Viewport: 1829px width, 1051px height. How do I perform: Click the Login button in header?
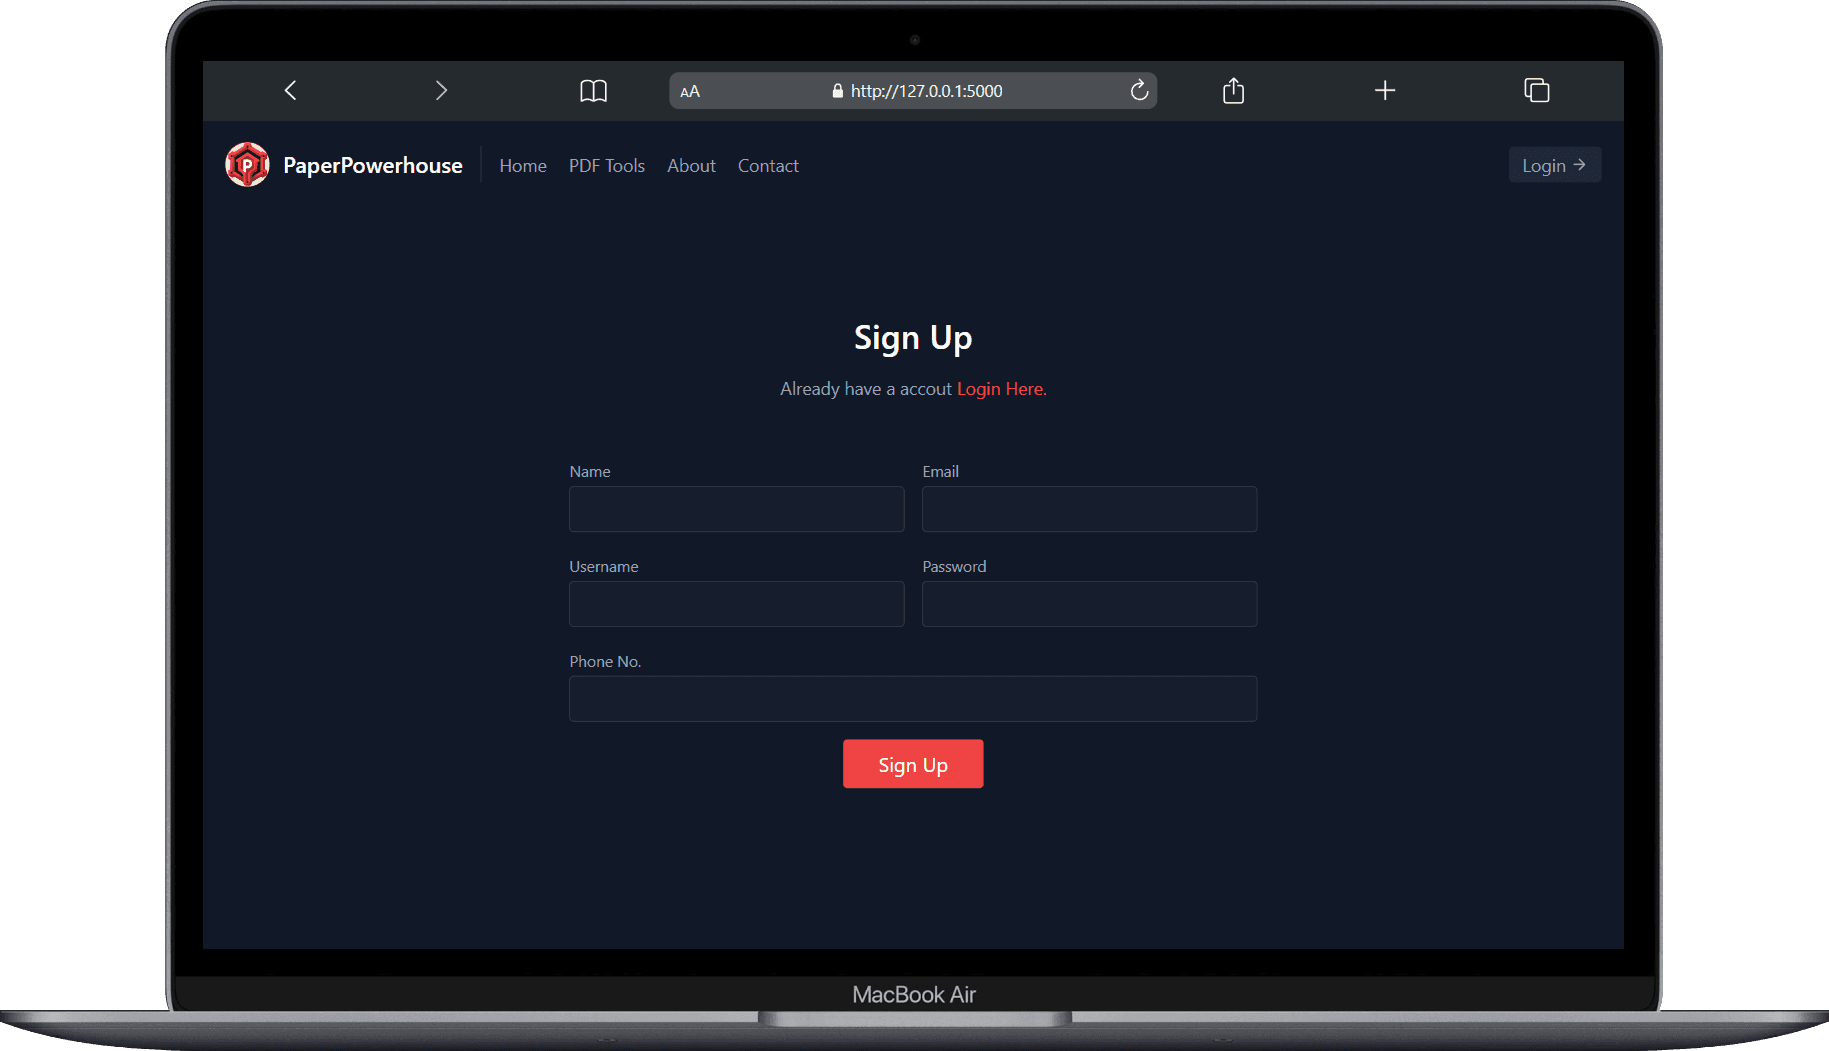(1554, 165)
